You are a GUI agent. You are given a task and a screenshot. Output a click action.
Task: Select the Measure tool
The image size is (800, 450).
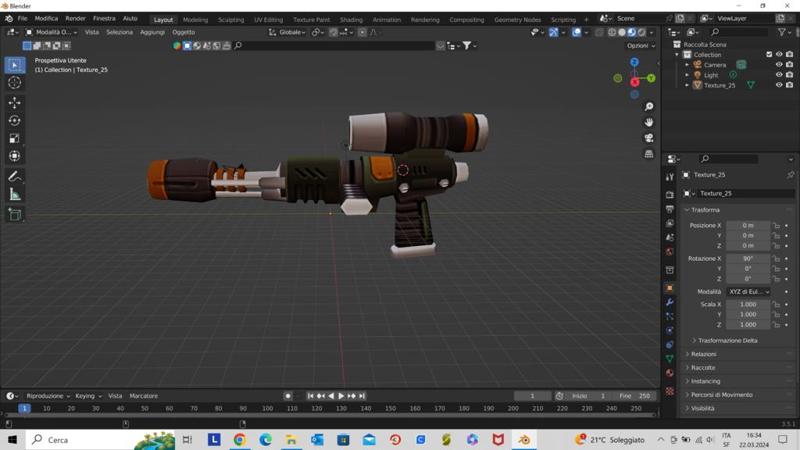coord(15,194)
